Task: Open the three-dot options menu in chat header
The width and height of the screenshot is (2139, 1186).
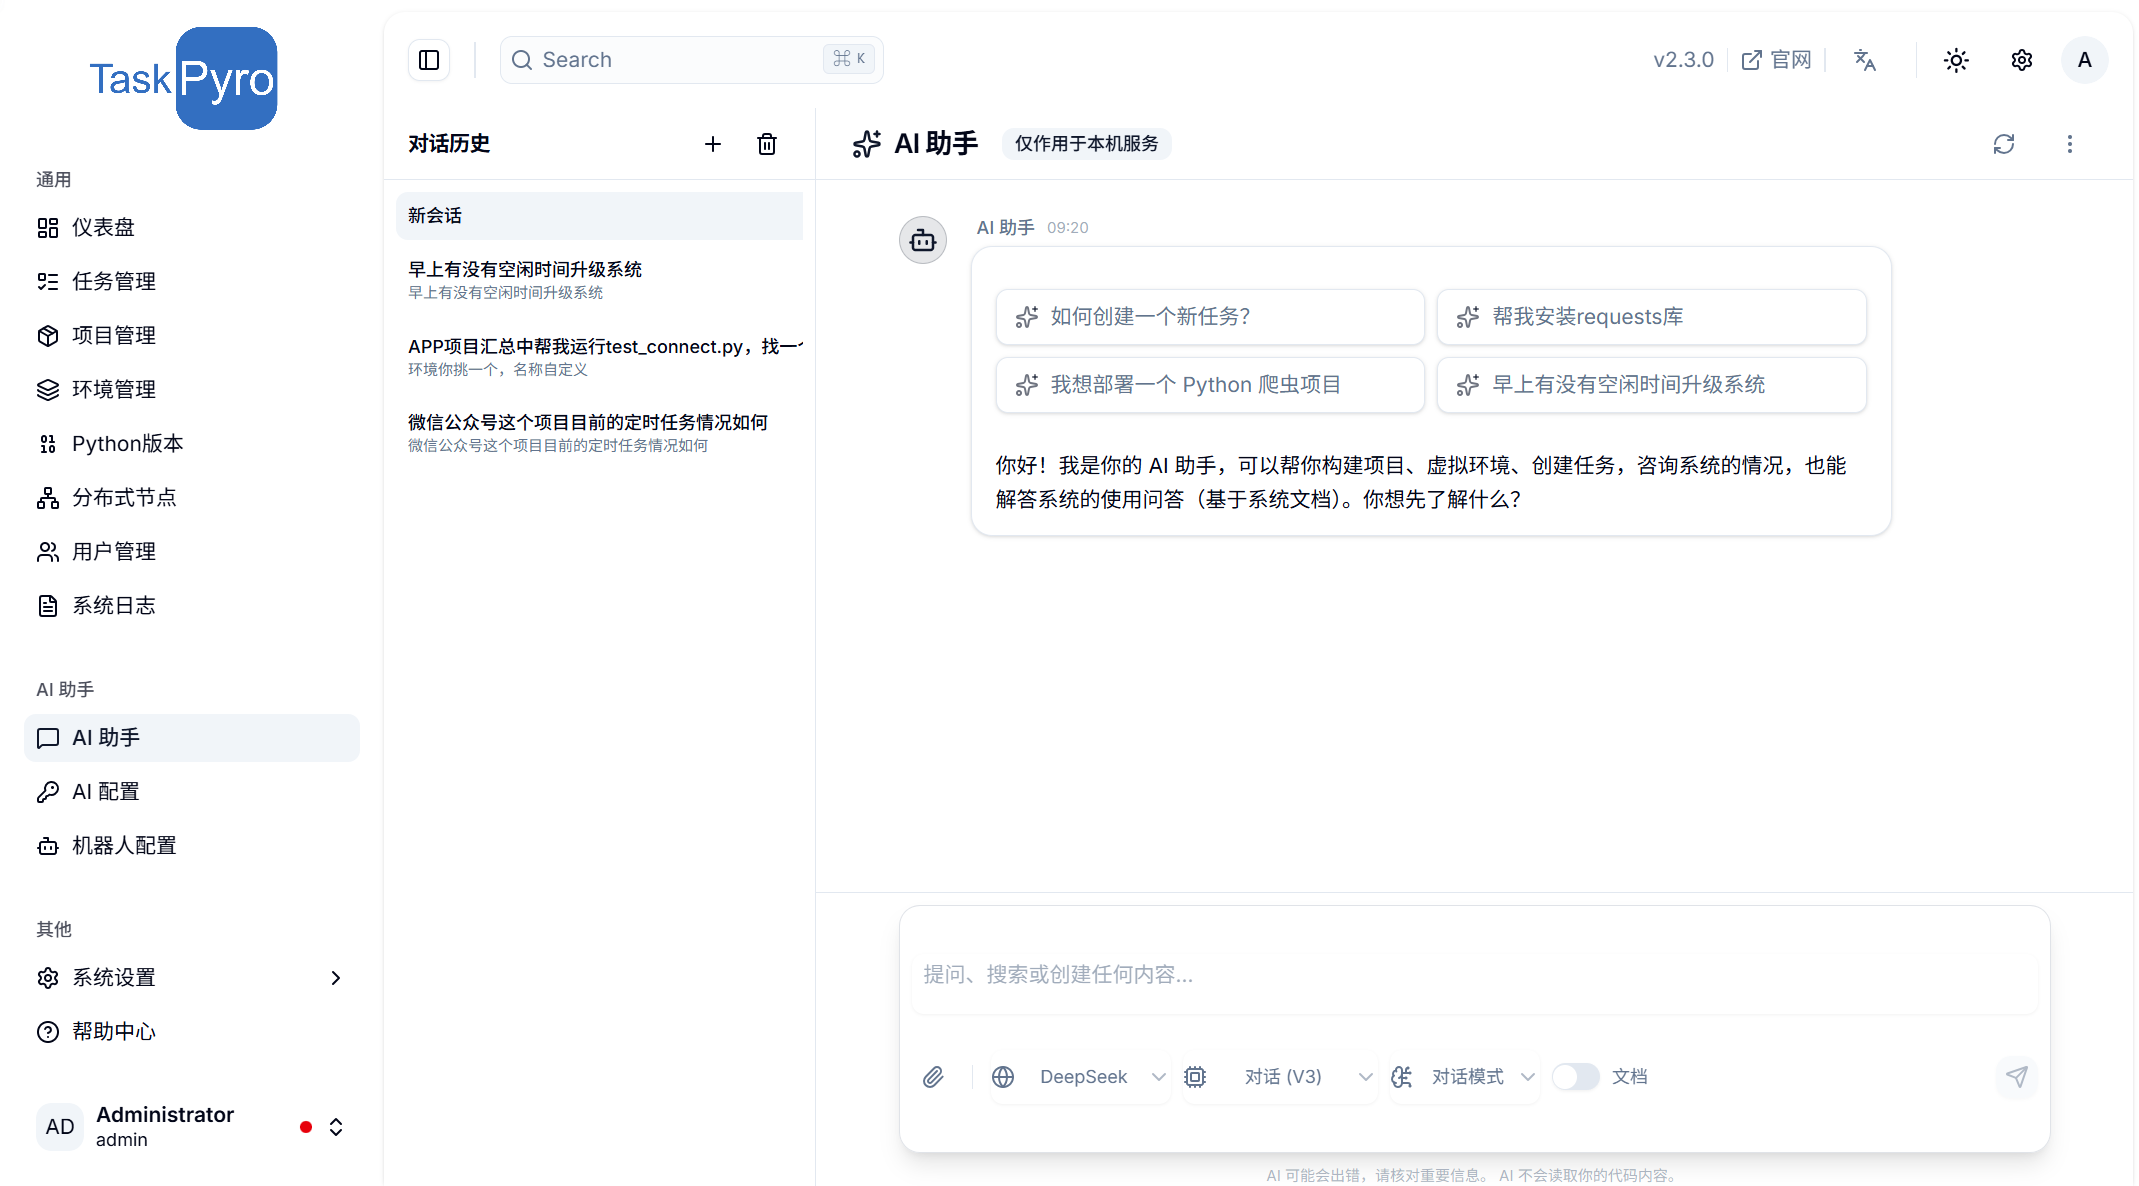Action: (2069, 144)
